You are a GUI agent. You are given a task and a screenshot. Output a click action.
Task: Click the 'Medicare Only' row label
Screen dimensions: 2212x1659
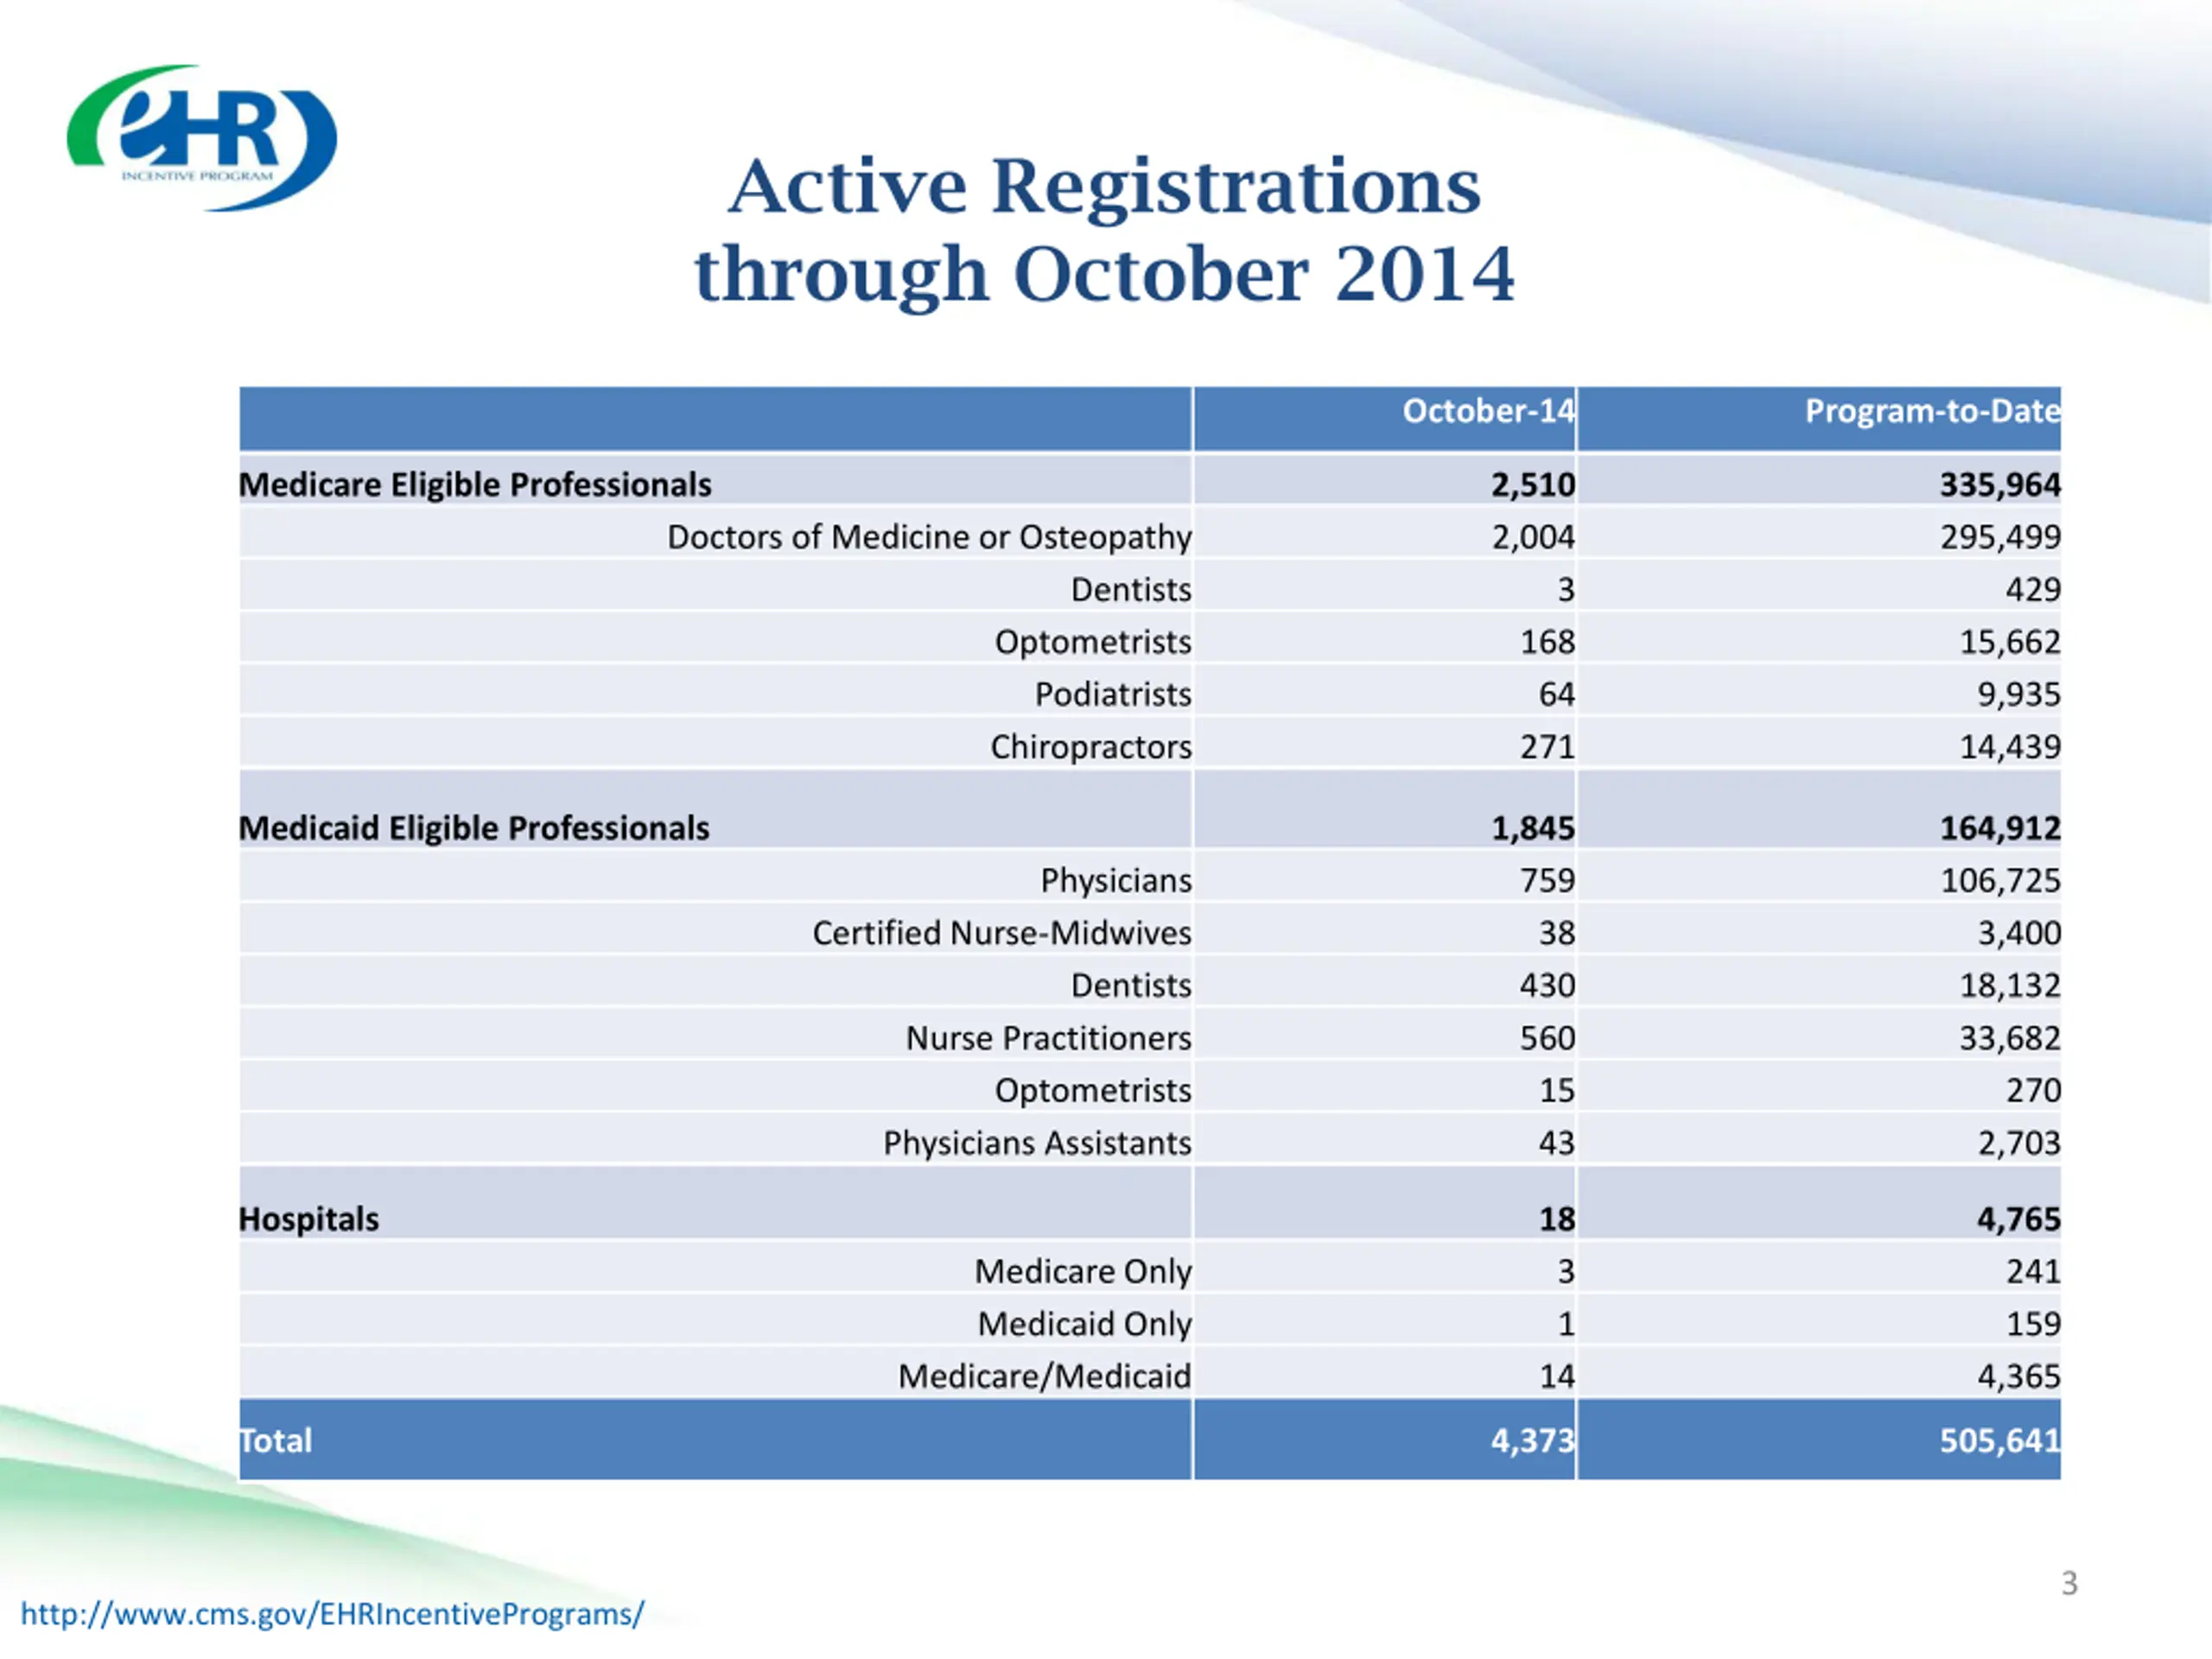tap(1083, 1271)
